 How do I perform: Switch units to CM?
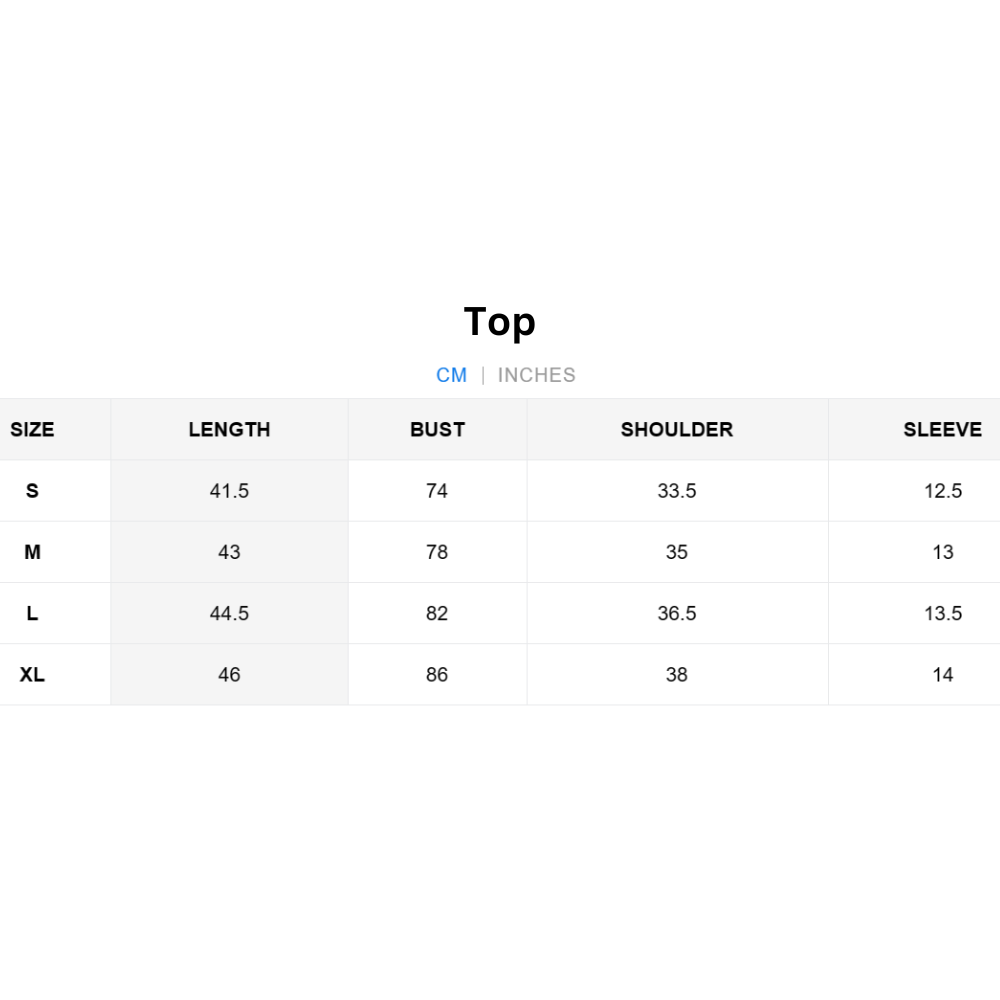452,375
